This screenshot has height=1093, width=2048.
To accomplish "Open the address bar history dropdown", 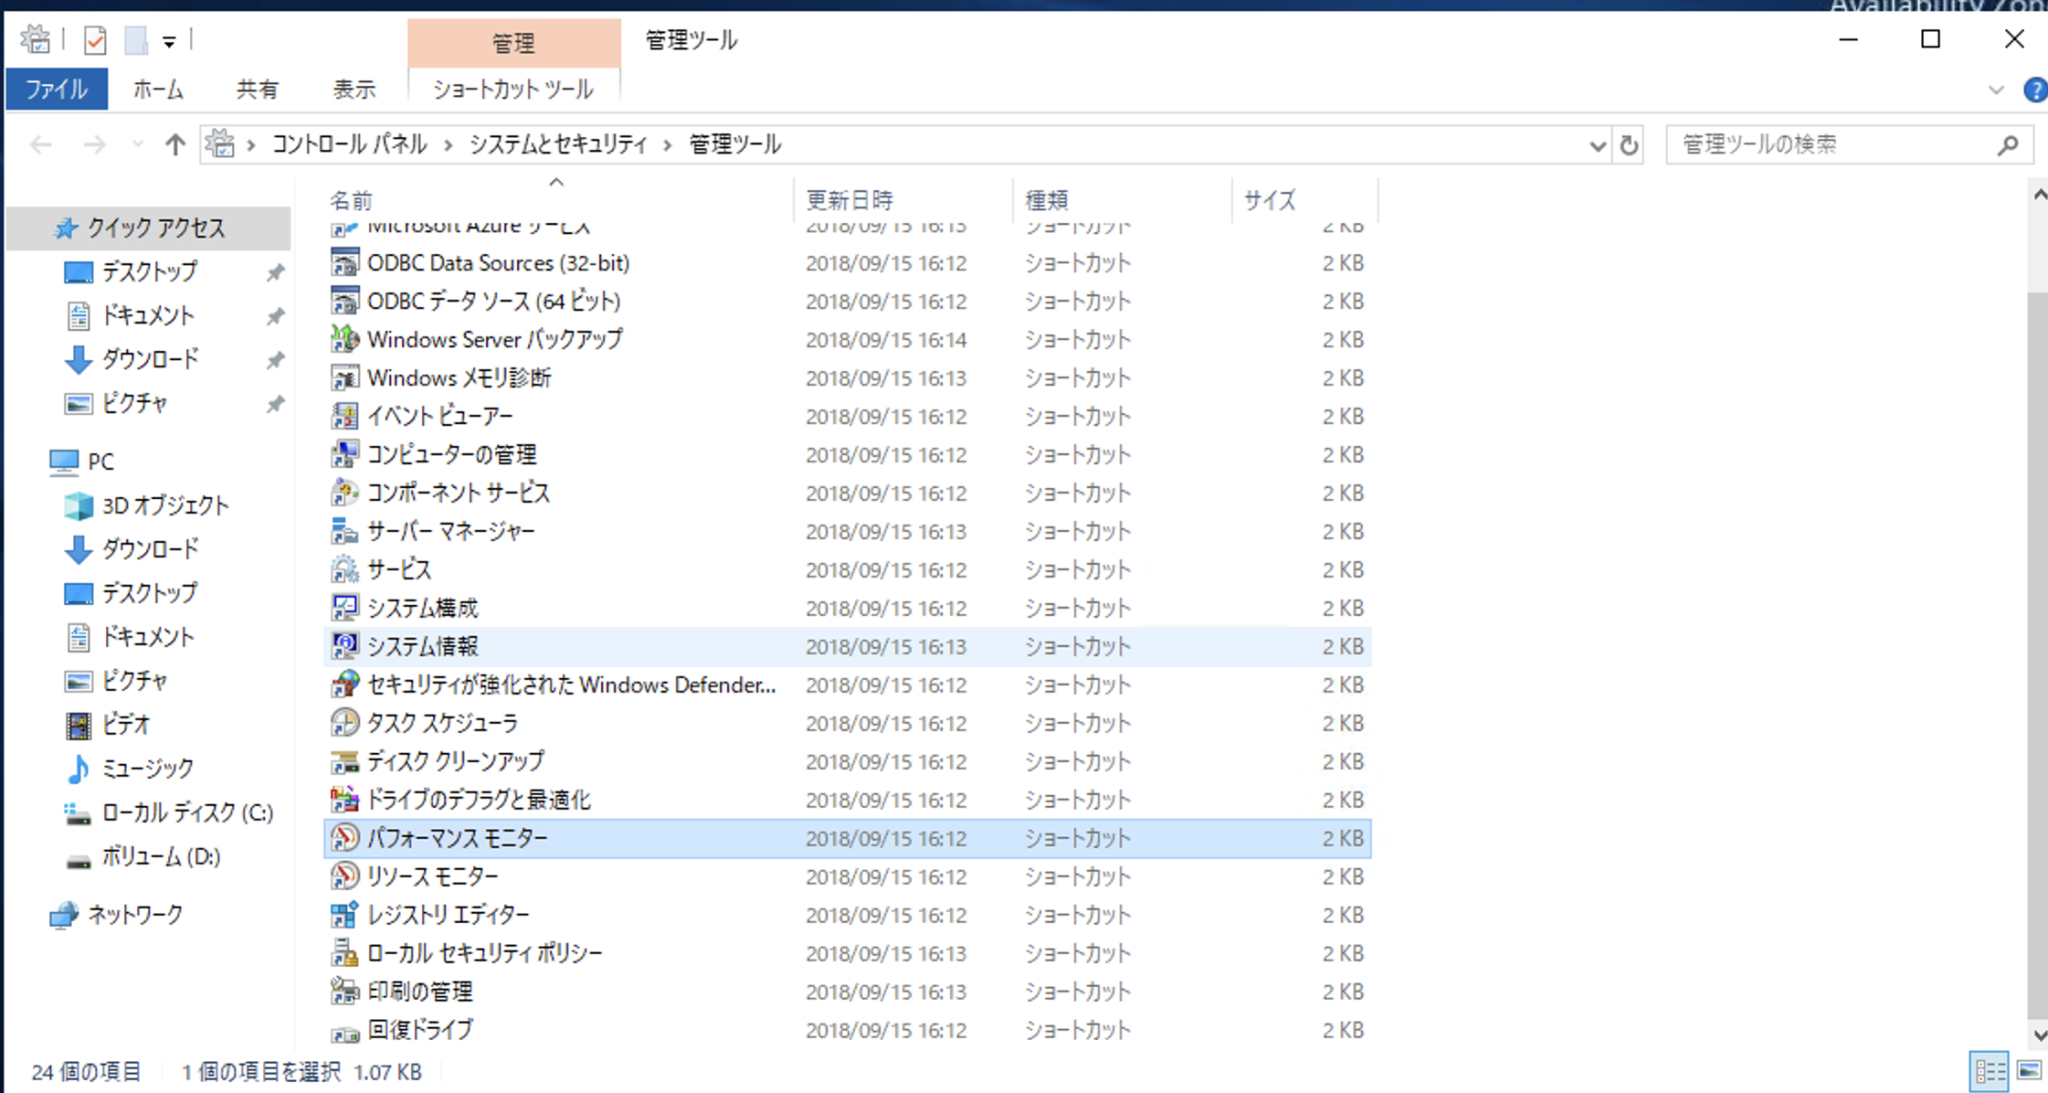I will (x=1597, y=146).
